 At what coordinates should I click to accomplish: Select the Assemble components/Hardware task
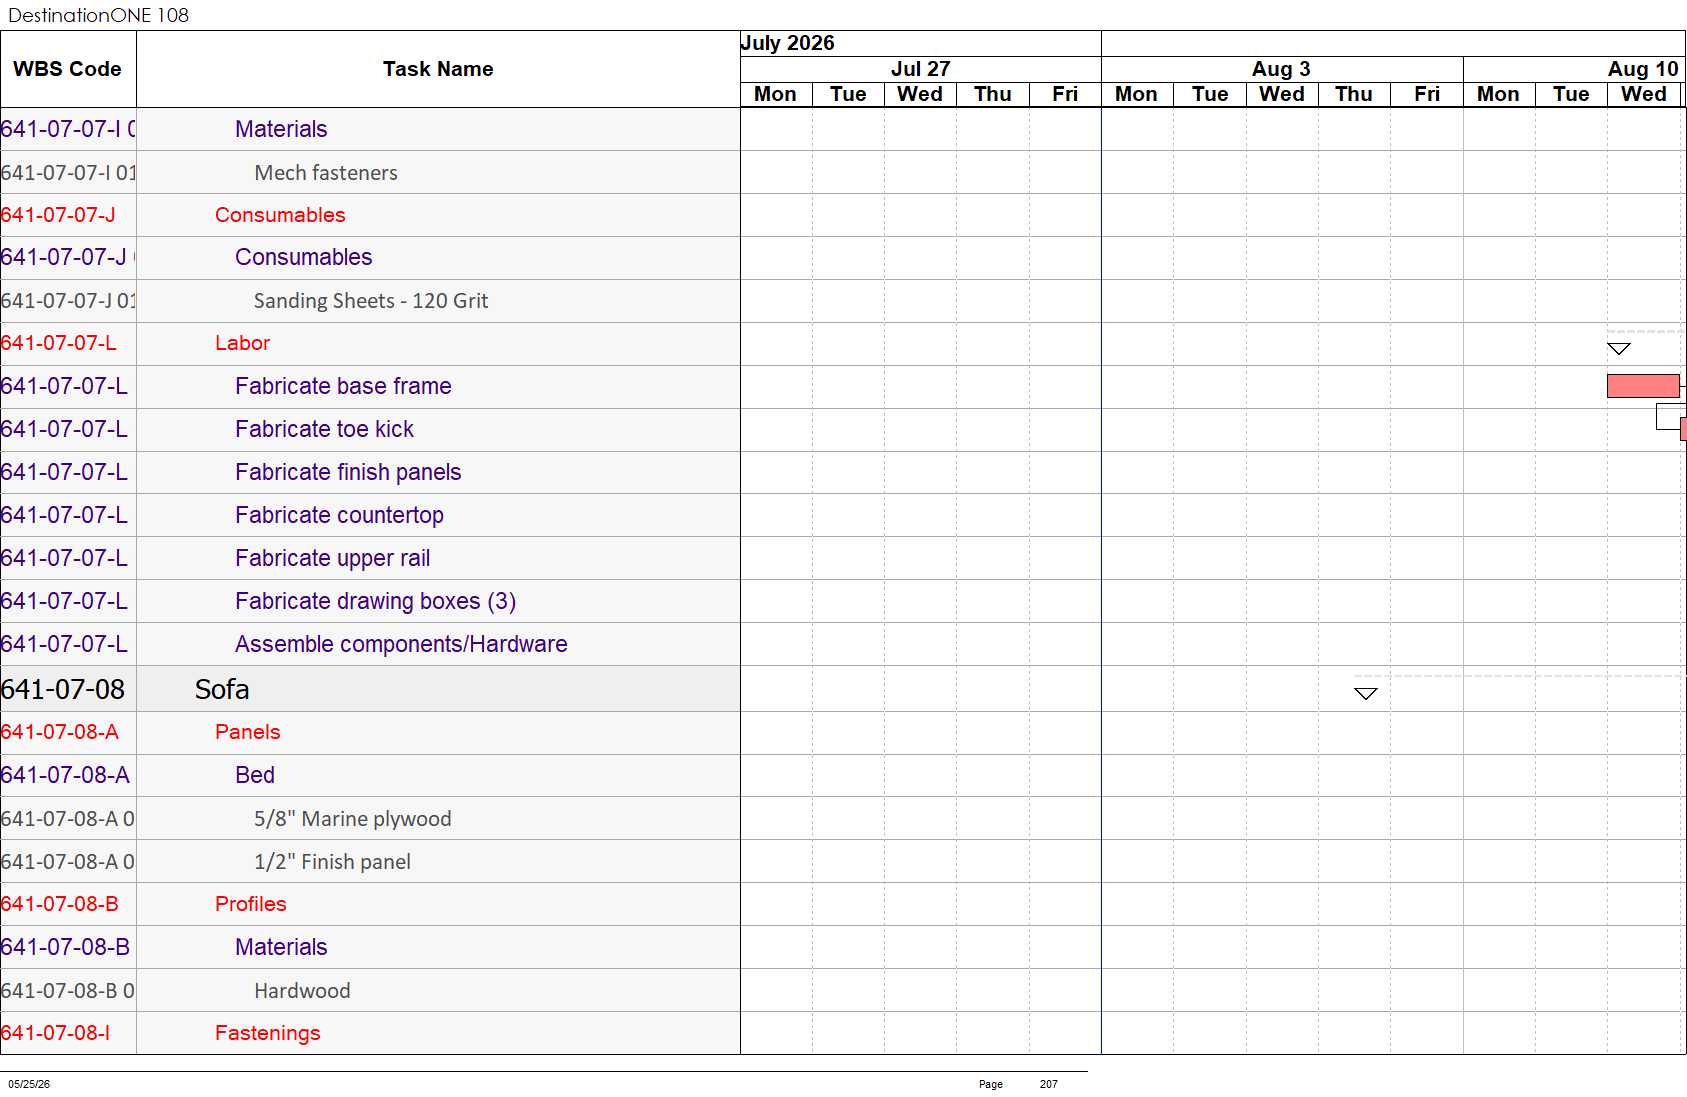click(401, 644)
